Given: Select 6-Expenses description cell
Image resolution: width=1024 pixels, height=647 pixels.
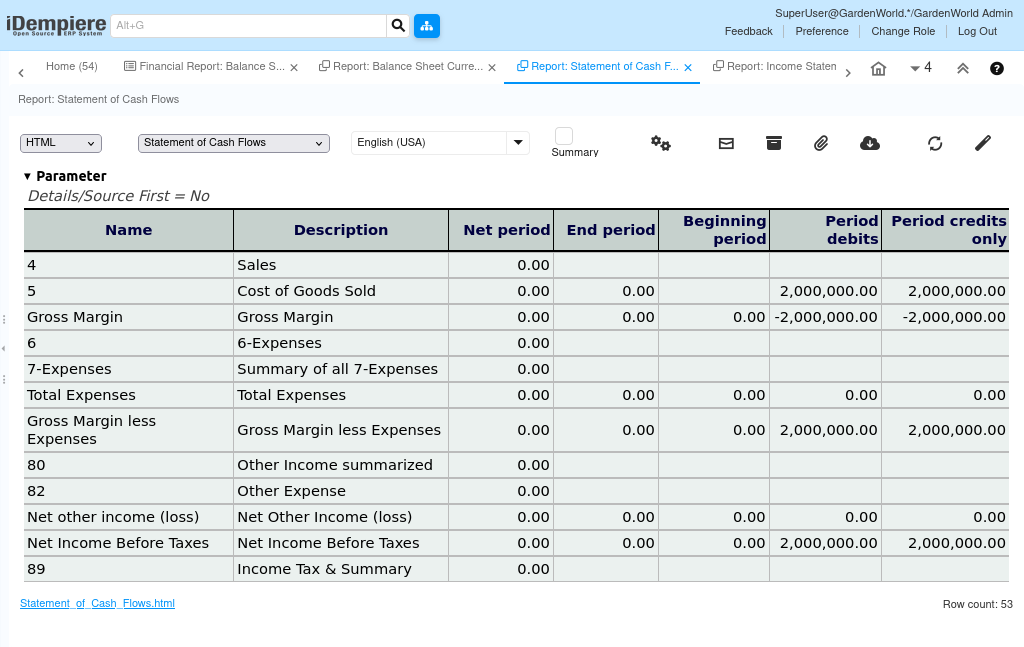Looking at the screenshot, I should pos(341,343).
